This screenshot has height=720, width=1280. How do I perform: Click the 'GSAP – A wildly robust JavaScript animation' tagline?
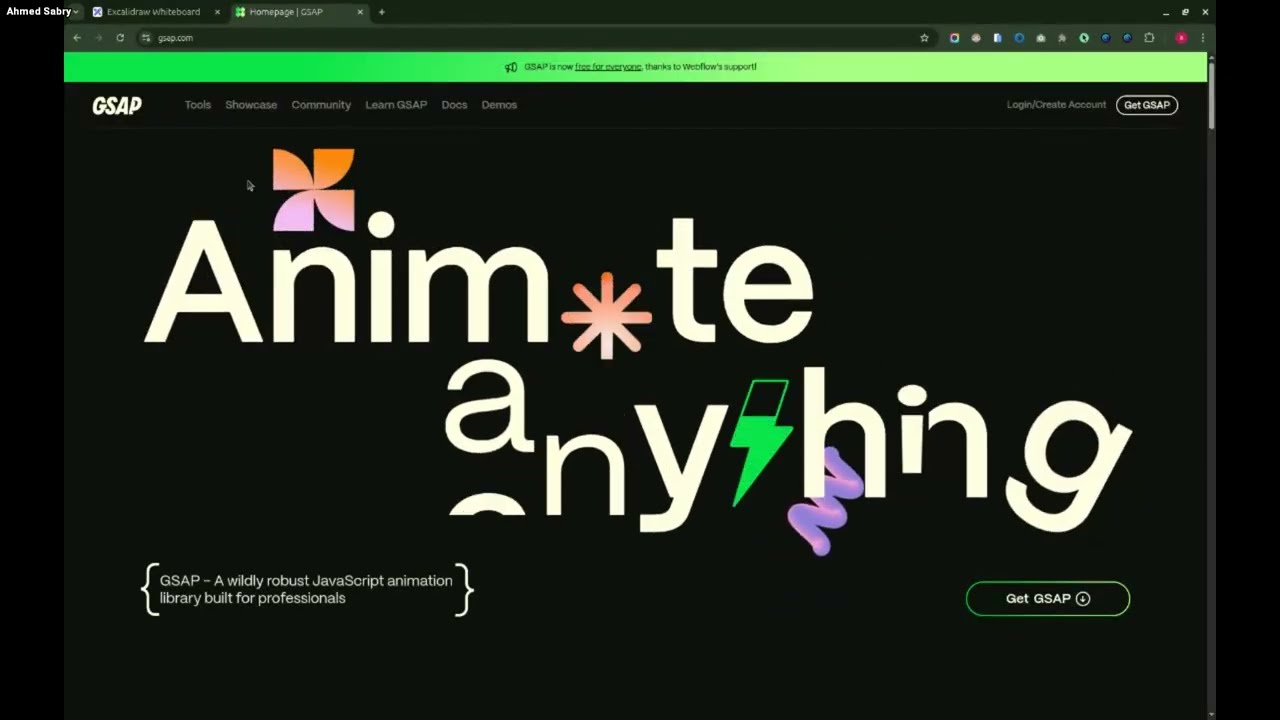click(306, 589)
